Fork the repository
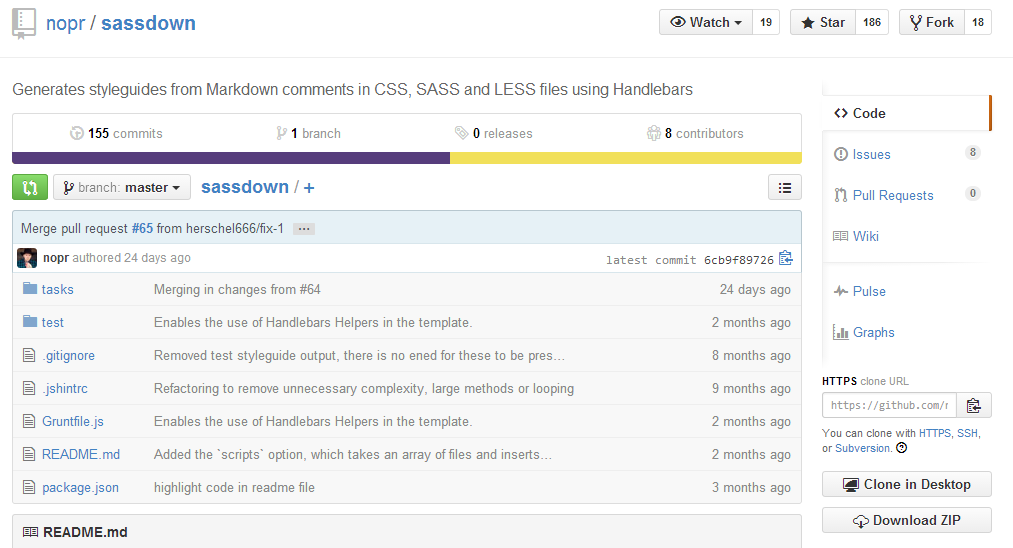The height and width of the screenshot is (548, 1013). (932, 22)
